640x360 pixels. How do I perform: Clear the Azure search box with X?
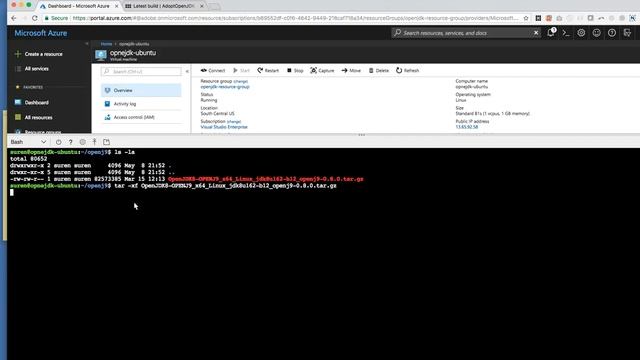click(536, 33)
